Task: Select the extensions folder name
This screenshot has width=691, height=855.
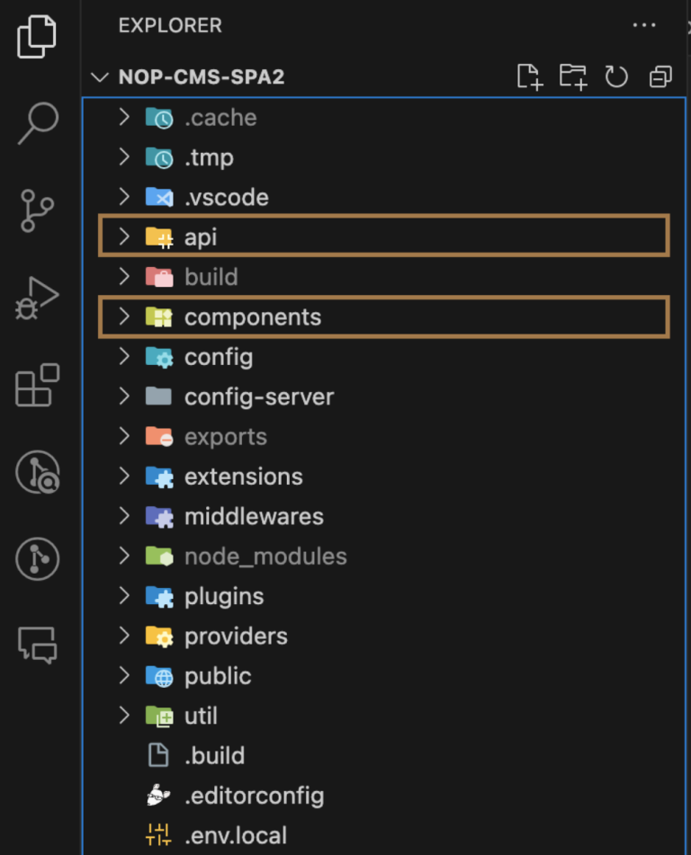Action: coord(243,477)
